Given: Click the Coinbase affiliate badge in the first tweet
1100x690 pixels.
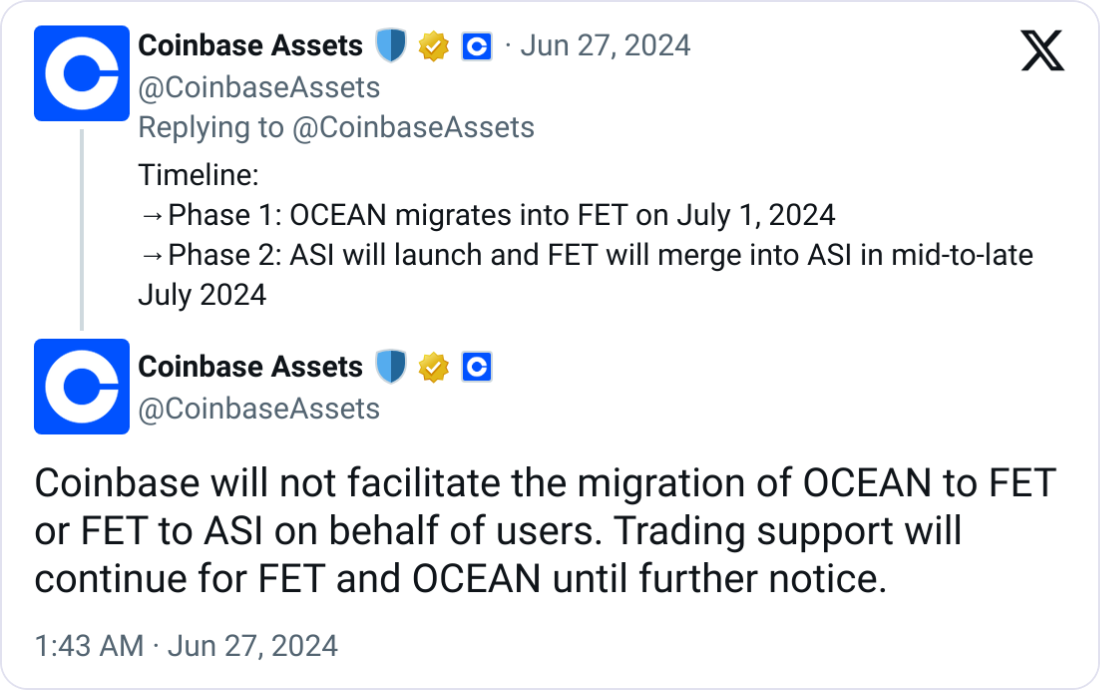Looking at the screenshot, I should tap(477, 46).
